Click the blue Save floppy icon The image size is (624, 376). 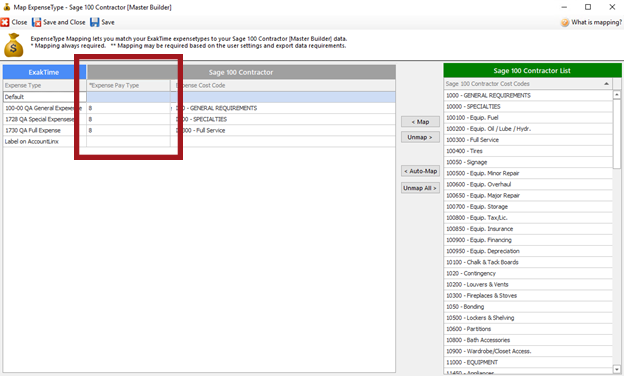95,22
